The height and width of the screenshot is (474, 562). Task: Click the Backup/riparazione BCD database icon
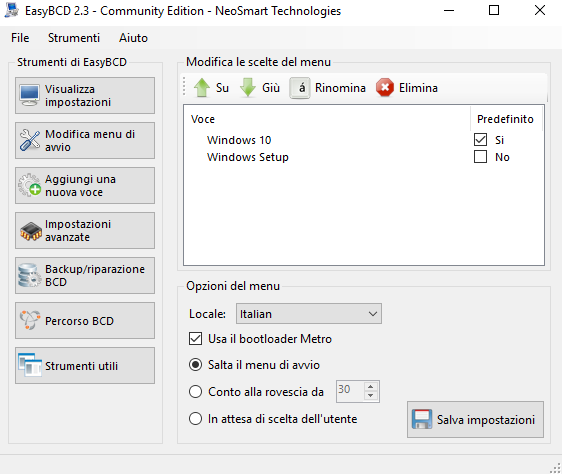tap(29, 275)
